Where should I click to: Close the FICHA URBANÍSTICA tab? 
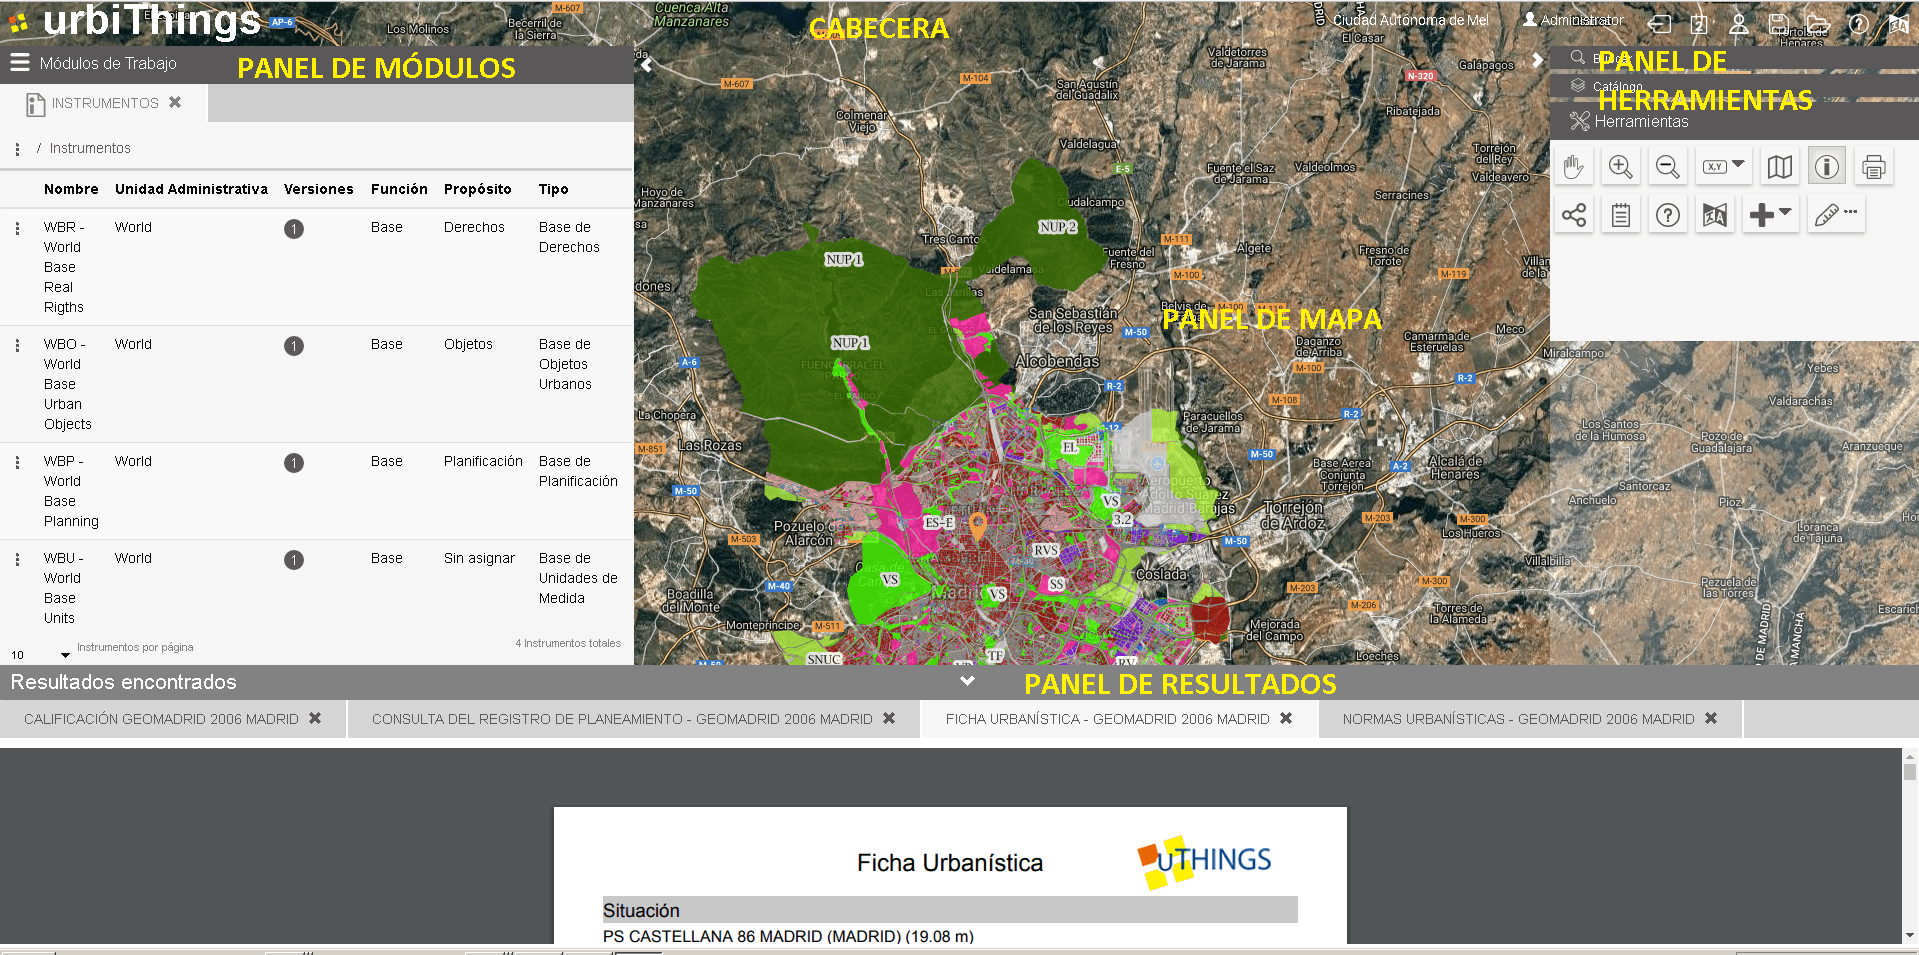[x=1286, y=718]
